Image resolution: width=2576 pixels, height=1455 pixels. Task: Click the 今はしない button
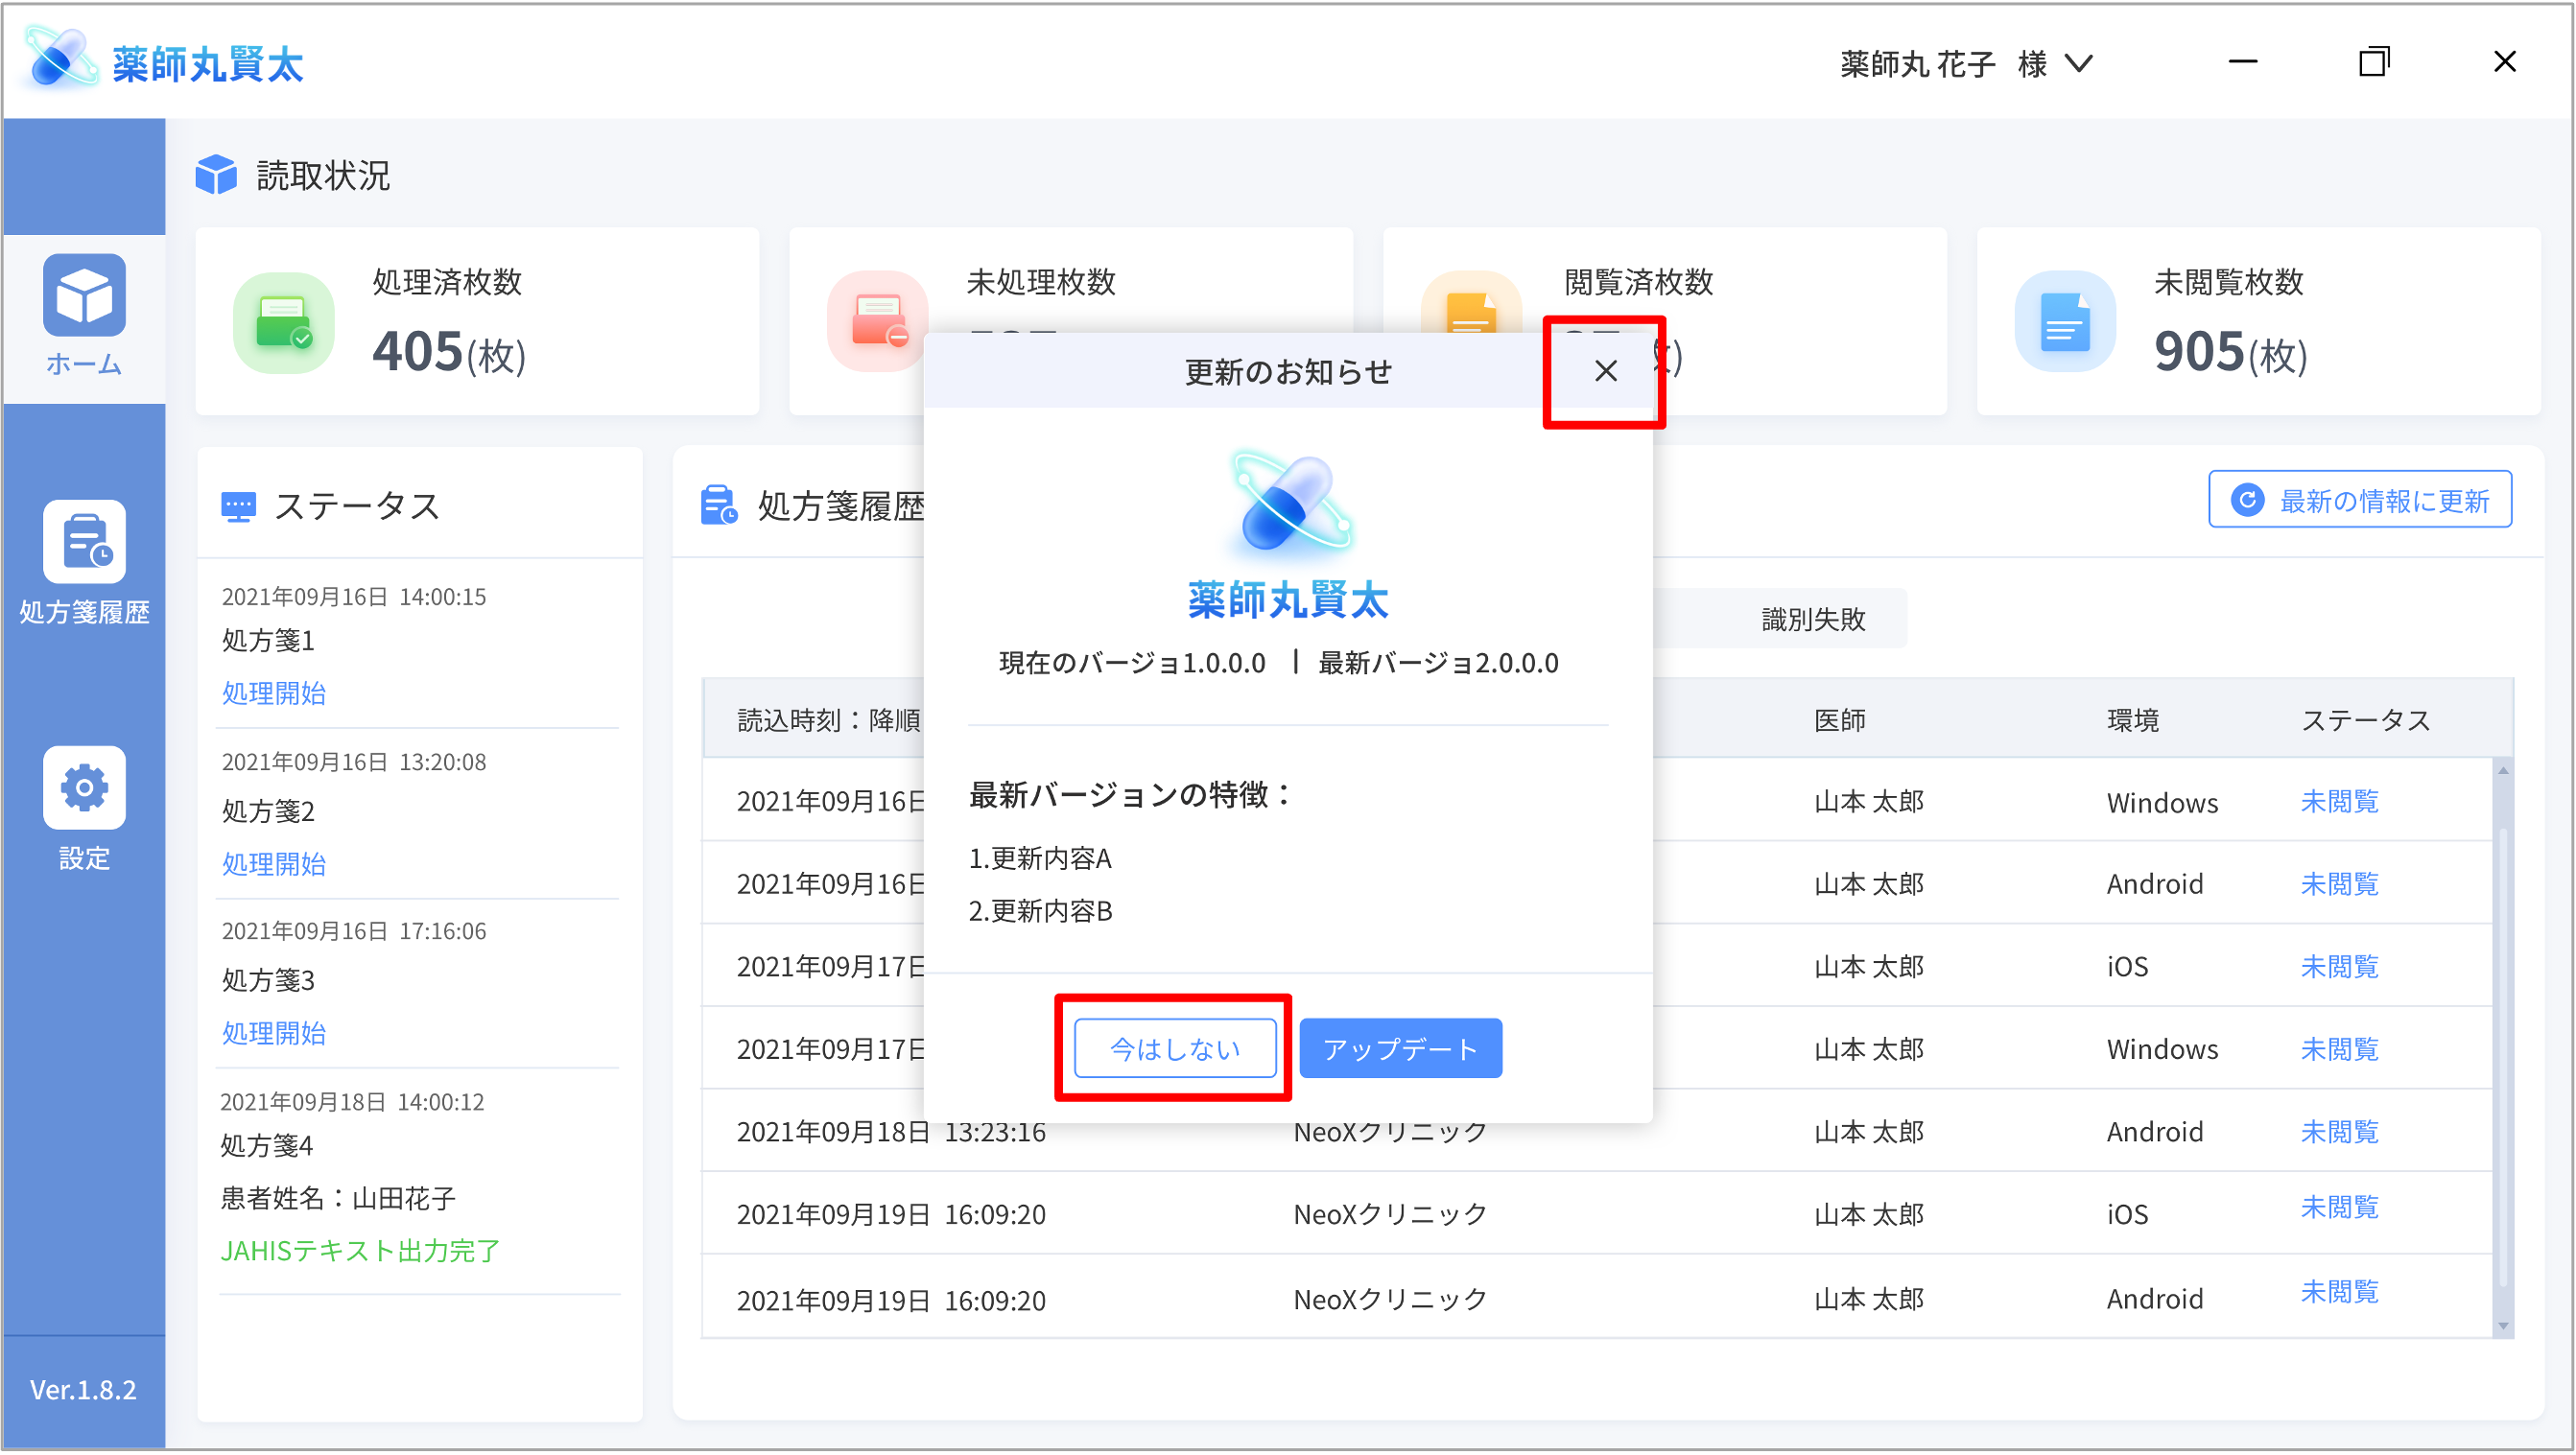[x=1175, y=1048]
